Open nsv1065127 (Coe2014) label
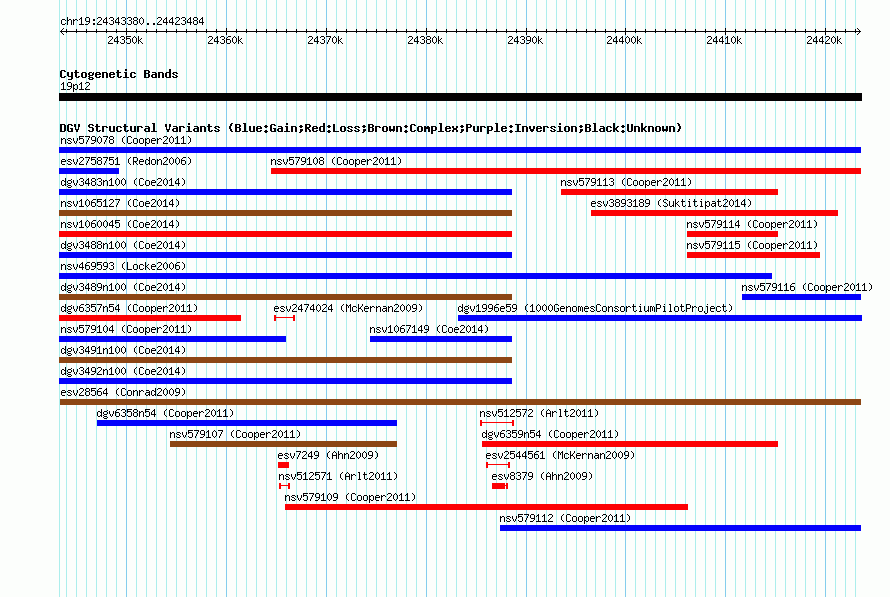Image resolution: width=890 pixels, height=597 pixels. (120, 203)
